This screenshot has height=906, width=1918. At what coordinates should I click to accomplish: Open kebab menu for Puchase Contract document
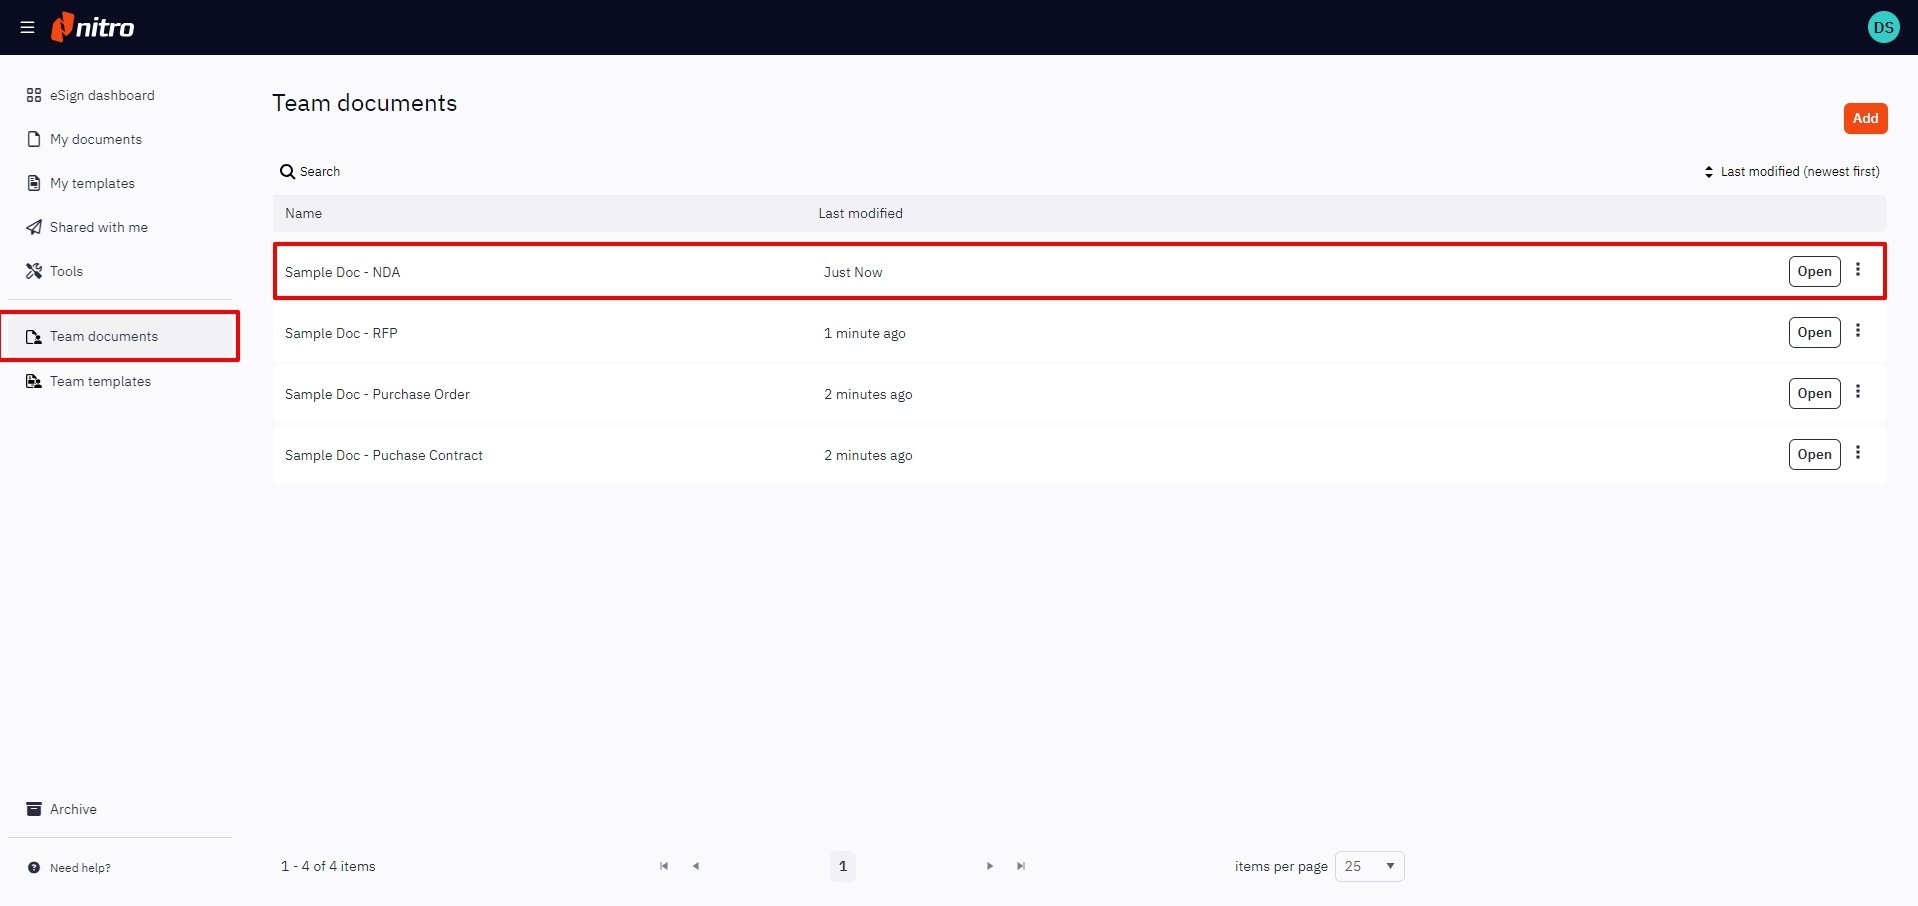(x=1858, y=453)
